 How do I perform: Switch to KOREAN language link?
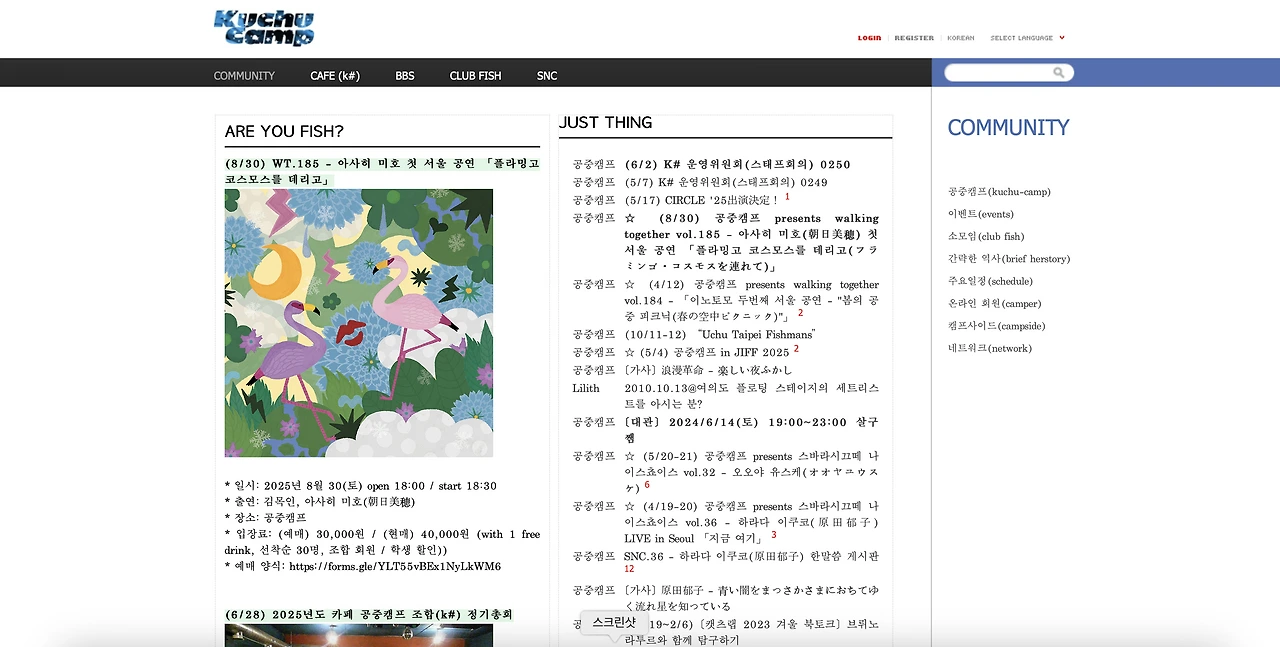(x=961, y=38)
